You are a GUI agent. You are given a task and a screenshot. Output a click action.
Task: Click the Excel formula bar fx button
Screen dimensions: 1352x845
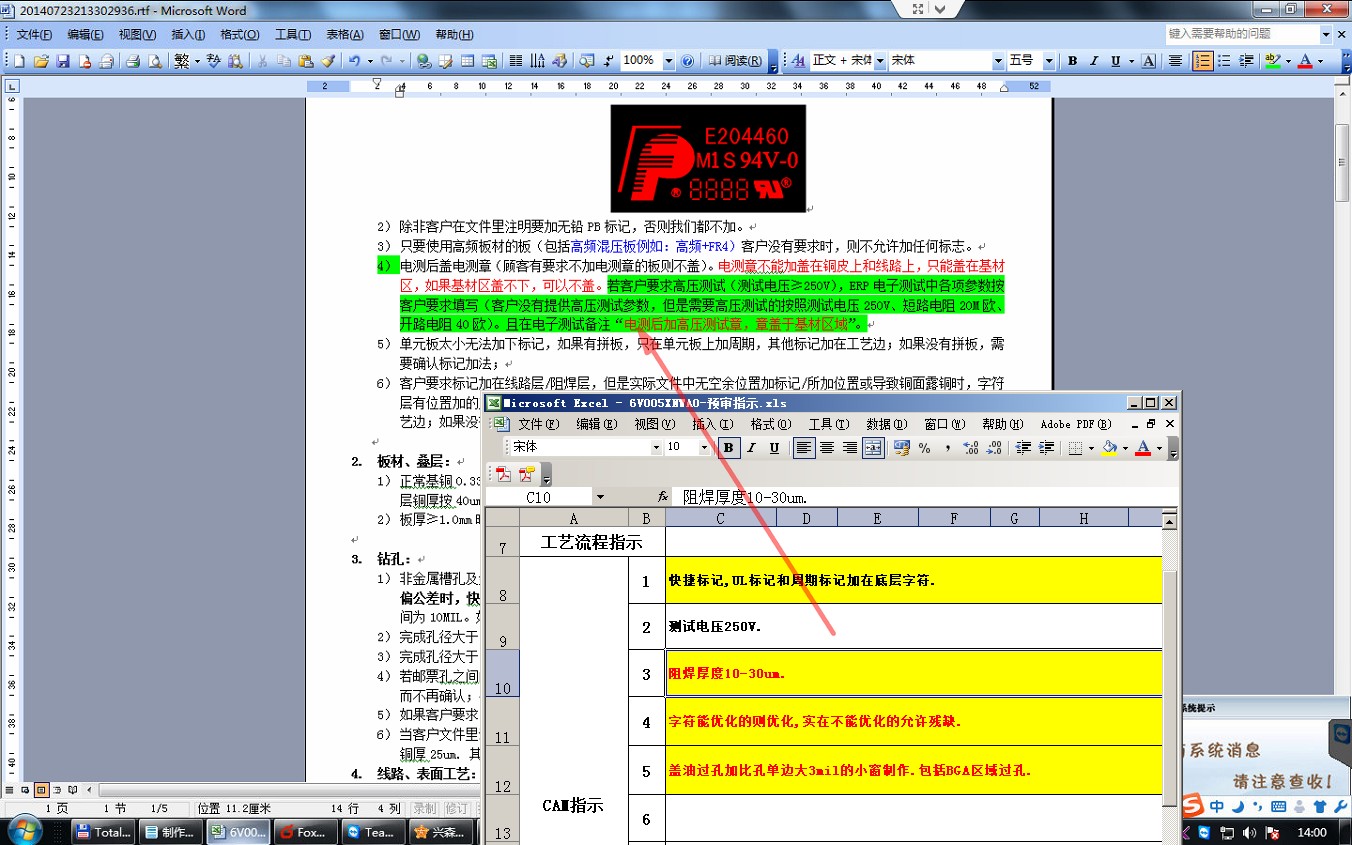tap(663, 497)
